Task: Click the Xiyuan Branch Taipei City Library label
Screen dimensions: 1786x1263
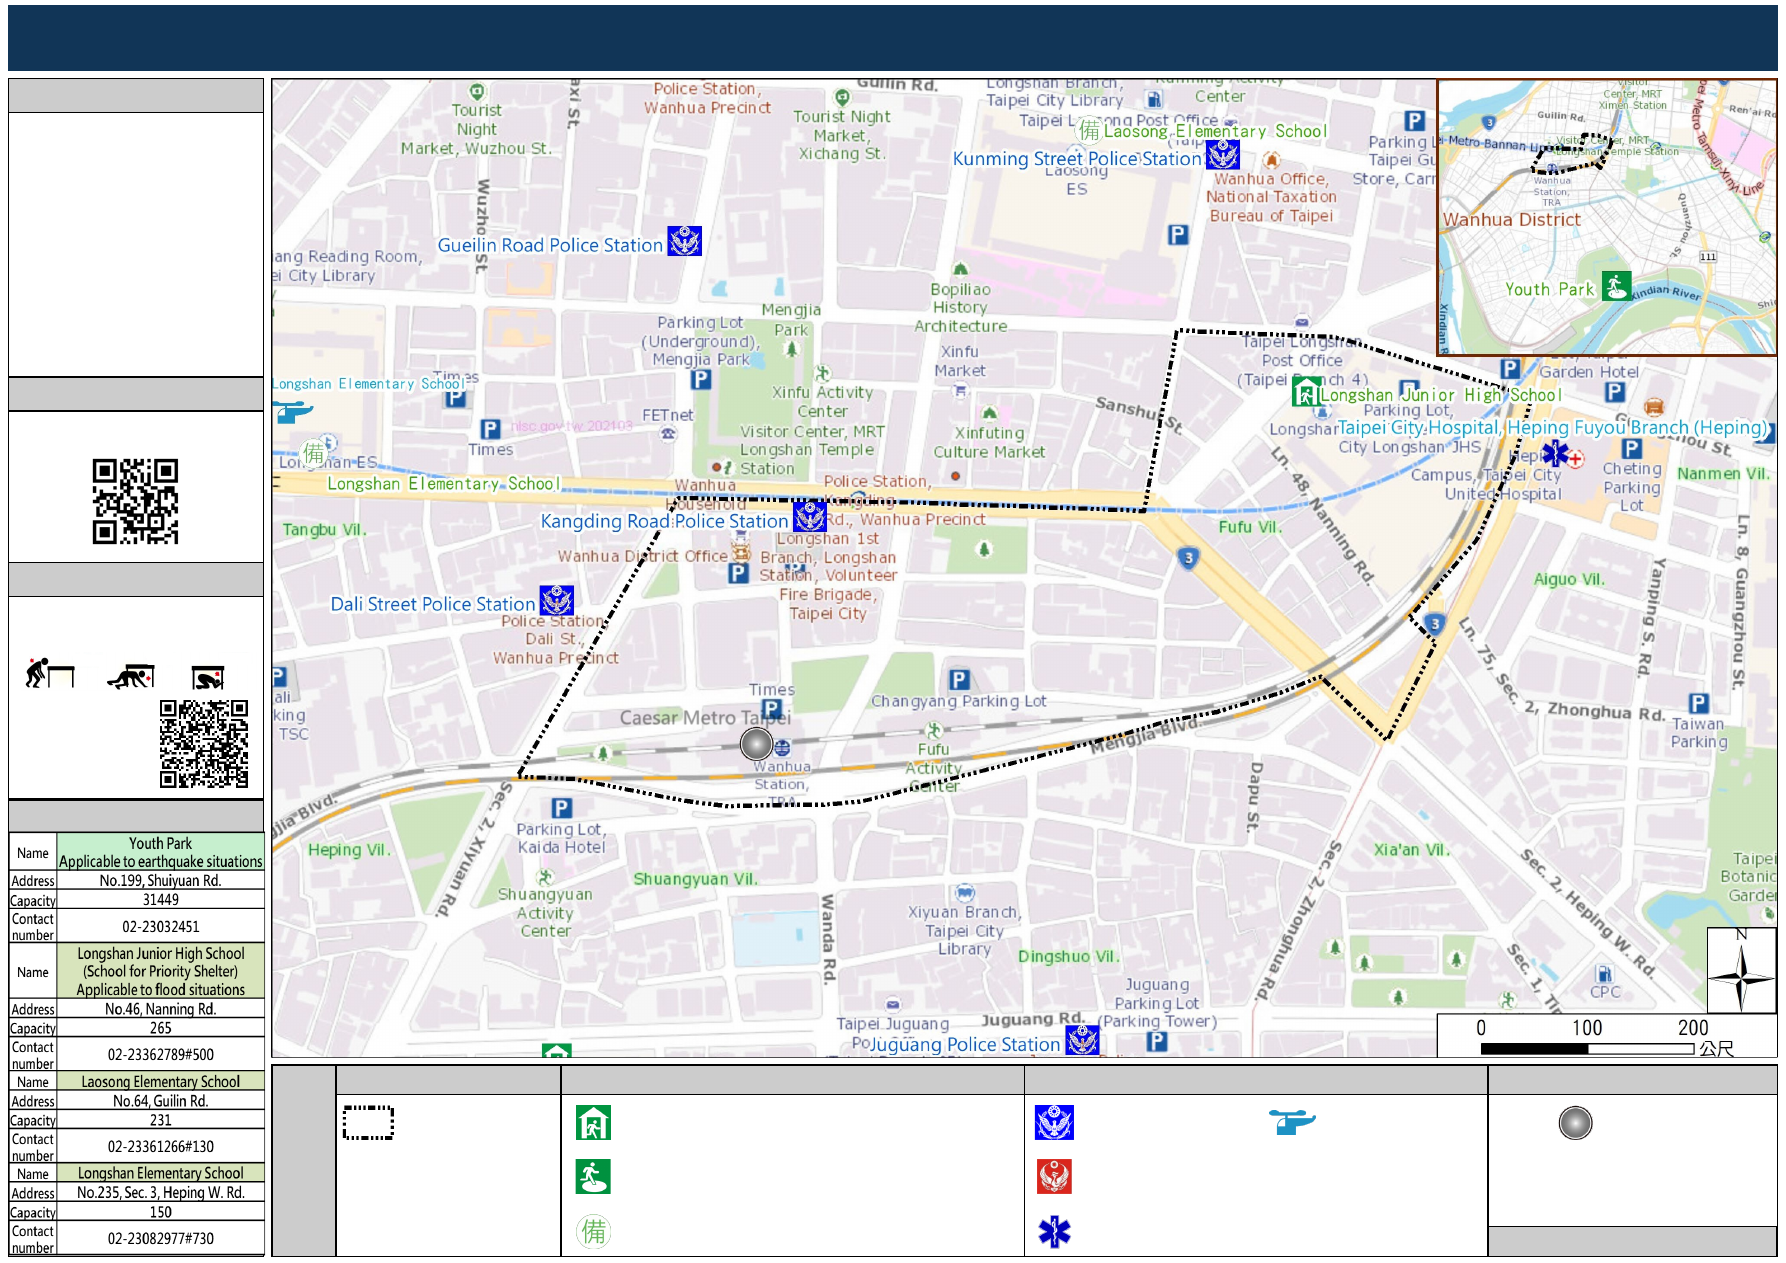Action: tap(964, 930)
